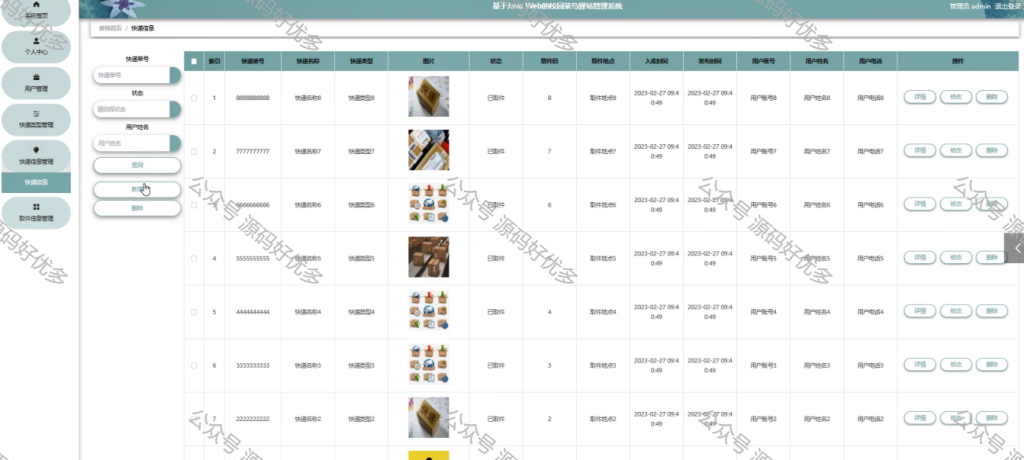Click 修改 for row 8888888888
The height and width of the screenshot is (460, 1024).
coord(955,97)
